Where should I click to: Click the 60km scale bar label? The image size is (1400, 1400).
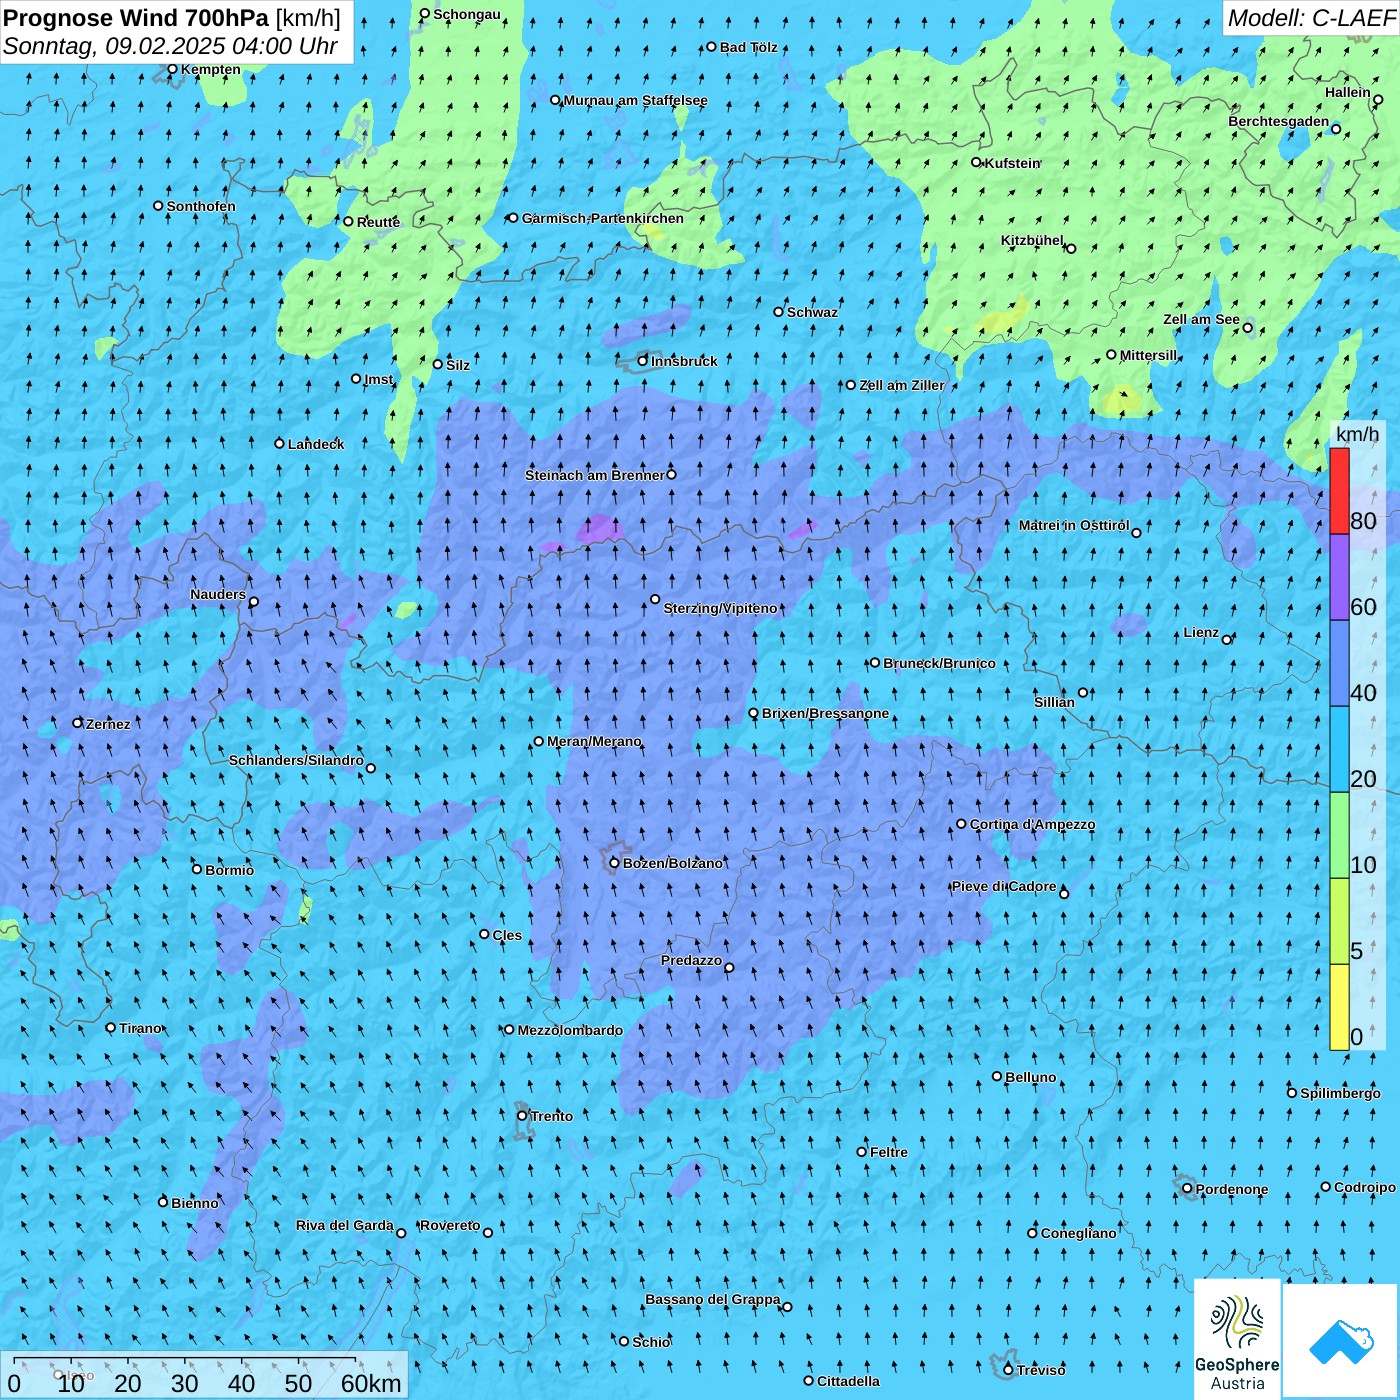[371, 1383]
